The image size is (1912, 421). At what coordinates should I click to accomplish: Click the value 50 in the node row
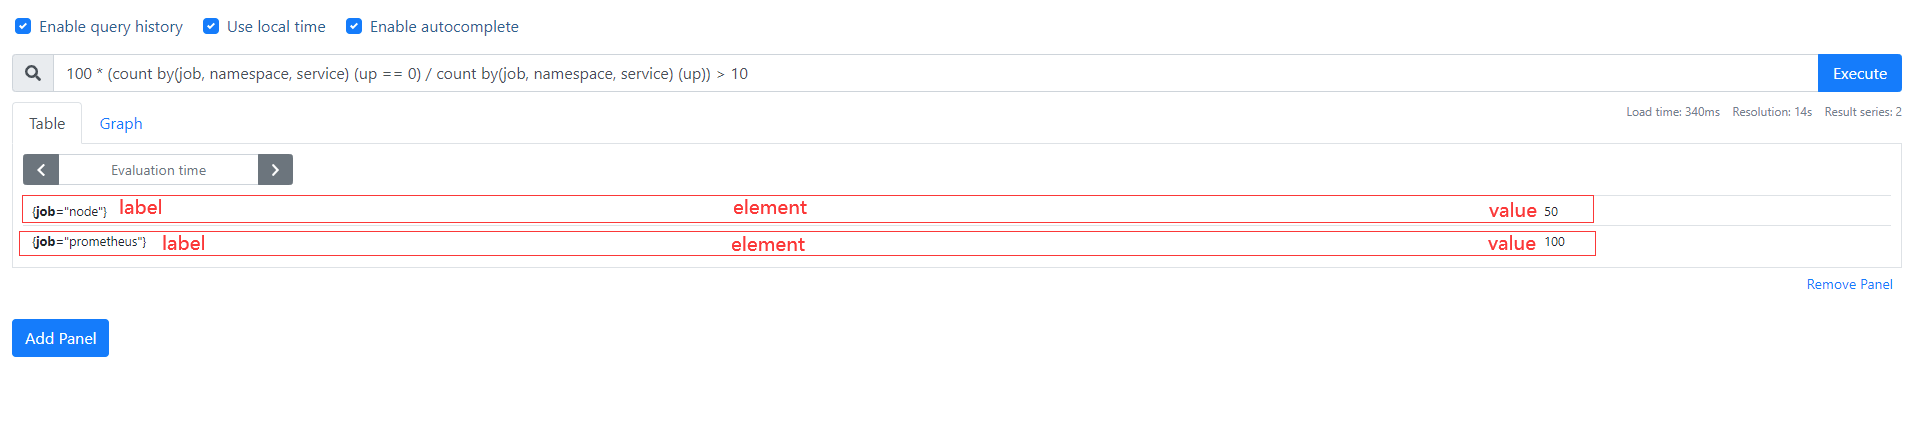pyautogui.click(x=1551, y=211)
